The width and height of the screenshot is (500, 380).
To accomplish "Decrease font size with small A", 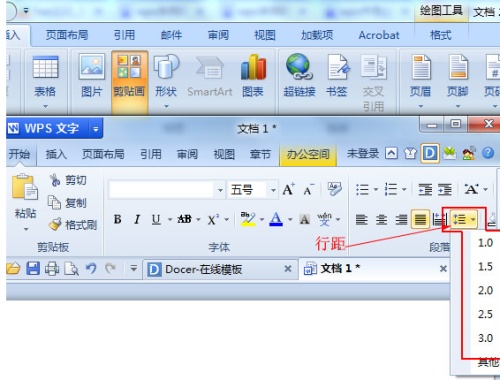I will (309, 190).
